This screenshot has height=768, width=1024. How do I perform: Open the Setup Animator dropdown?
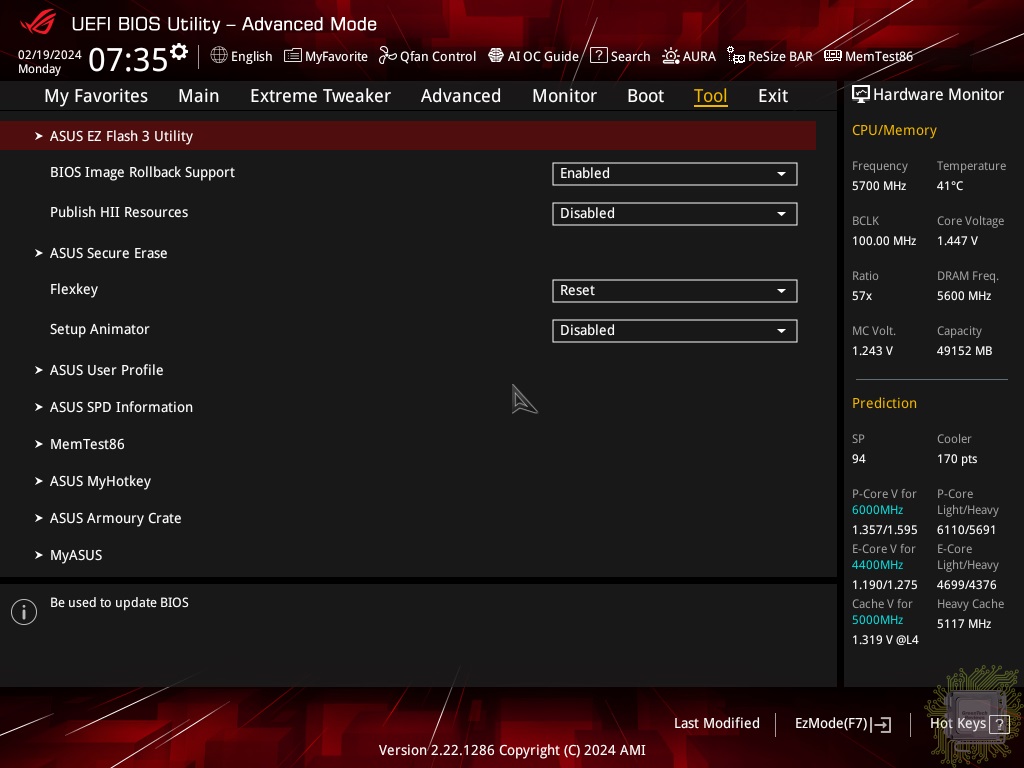[x=674, y=331]
